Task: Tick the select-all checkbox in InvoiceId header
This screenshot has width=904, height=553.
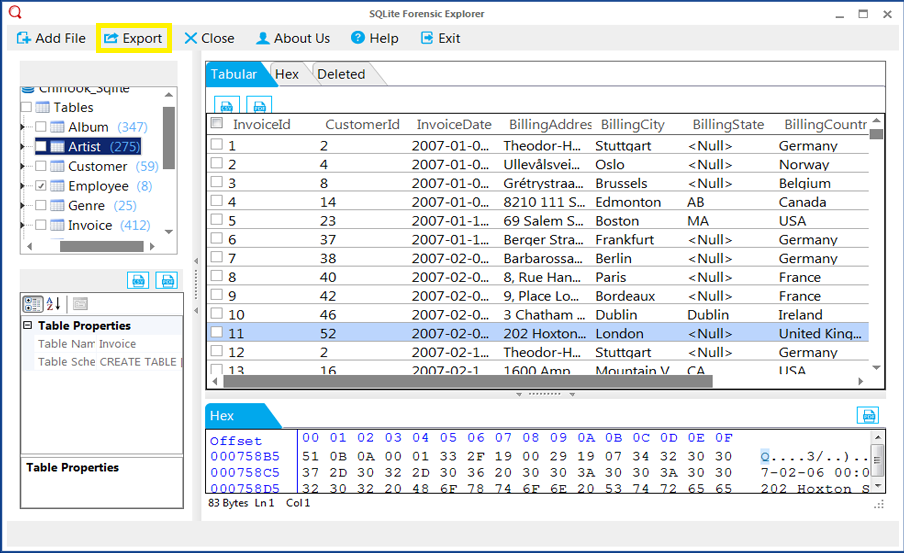Action: tap(217, 123)
